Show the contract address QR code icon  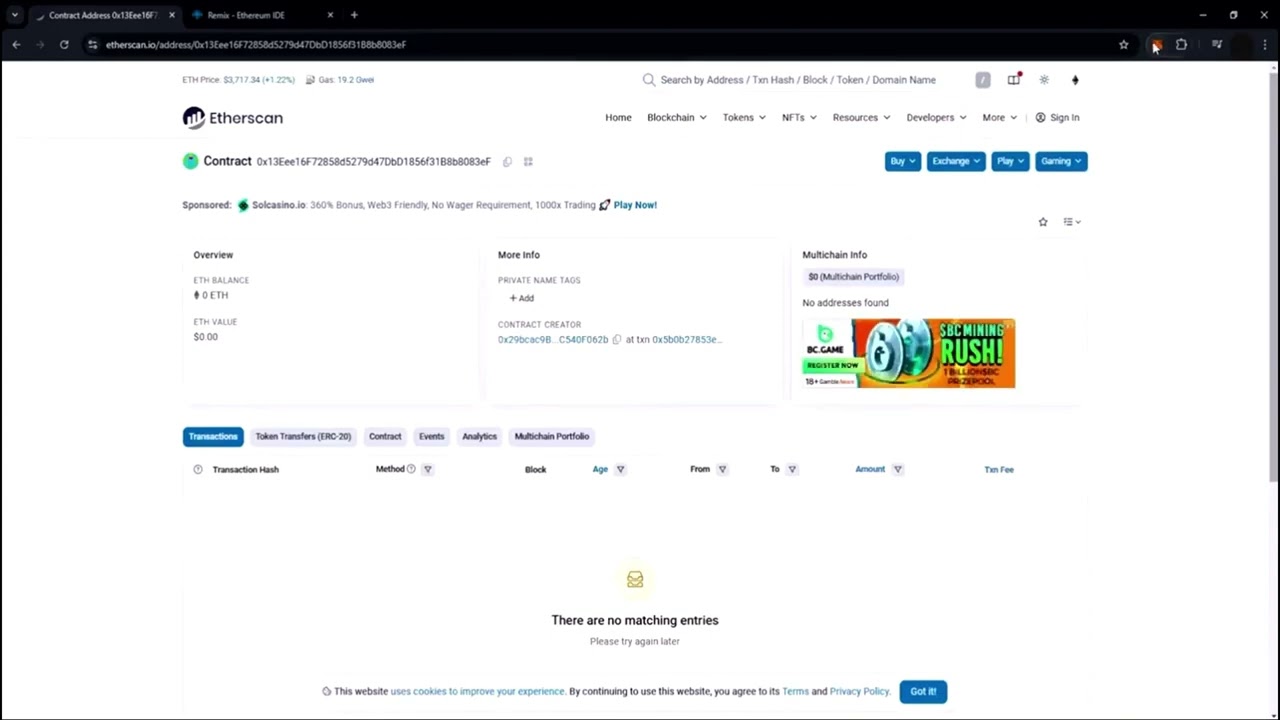pos(528,162)
